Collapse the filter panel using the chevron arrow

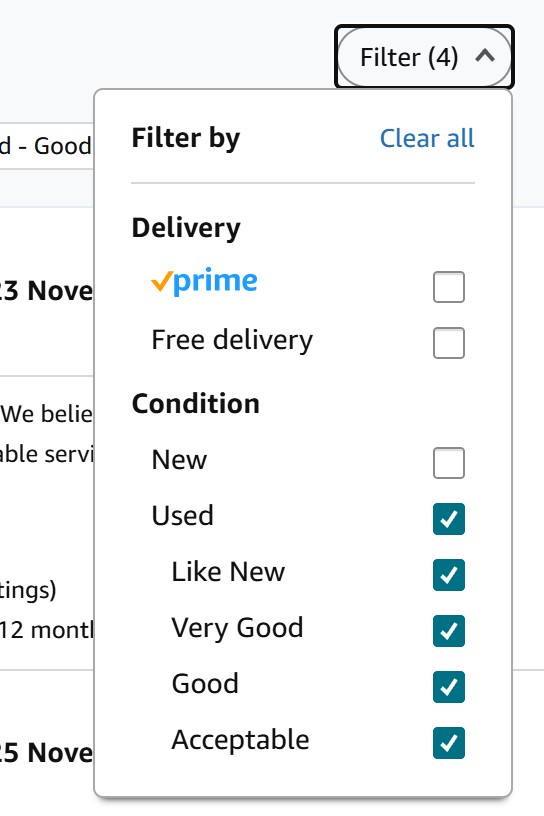pyautogui.click(x=485, y=56)
